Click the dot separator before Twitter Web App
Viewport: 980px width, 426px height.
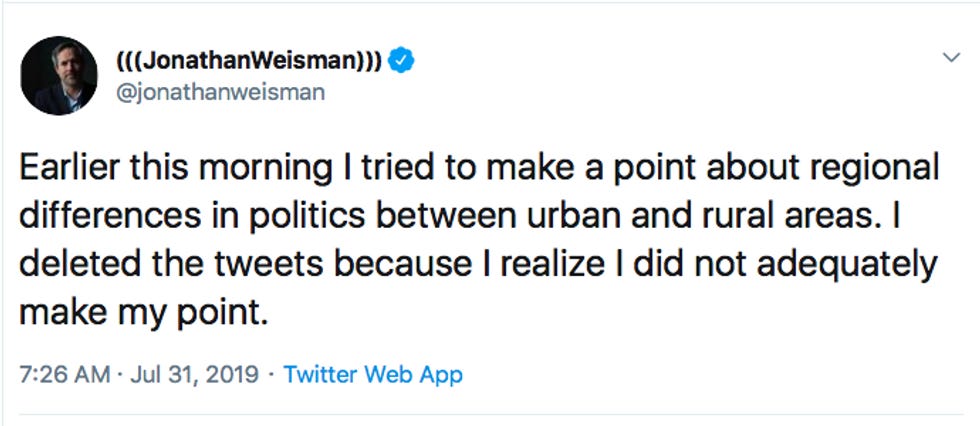point(273,375)
